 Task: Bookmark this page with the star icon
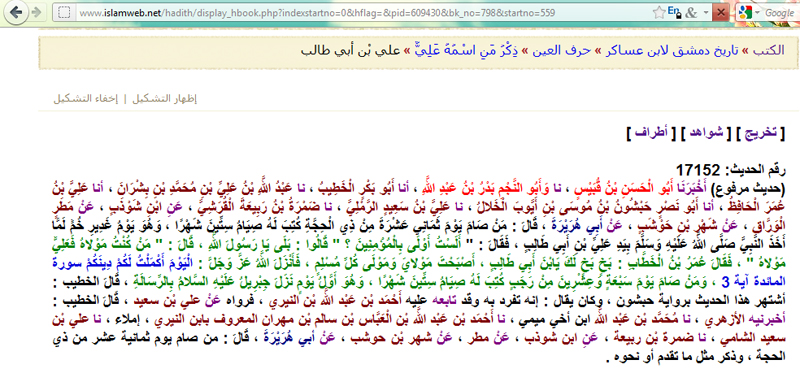659,13
